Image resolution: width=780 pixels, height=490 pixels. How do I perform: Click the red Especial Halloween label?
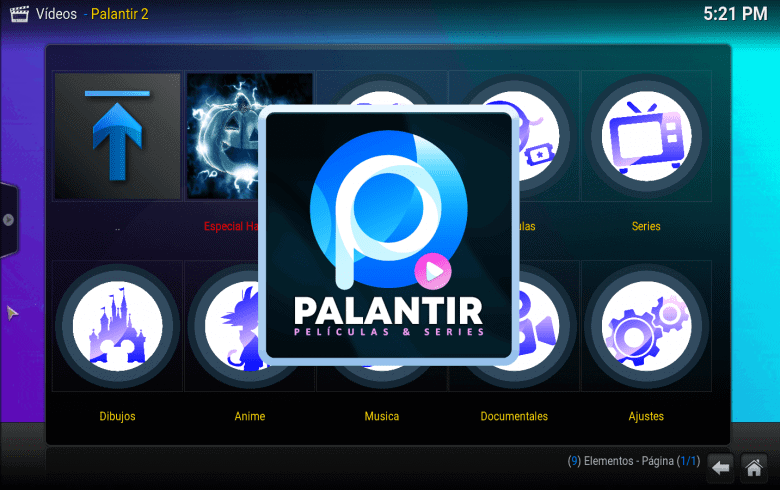(x=231, y=226)
